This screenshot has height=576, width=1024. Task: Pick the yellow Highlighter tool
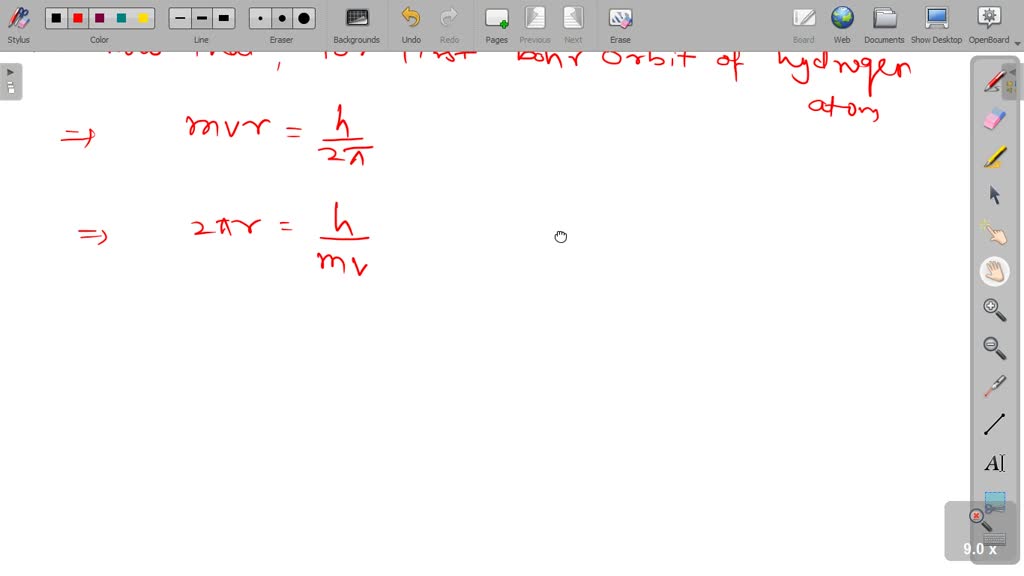pos(994,158)
